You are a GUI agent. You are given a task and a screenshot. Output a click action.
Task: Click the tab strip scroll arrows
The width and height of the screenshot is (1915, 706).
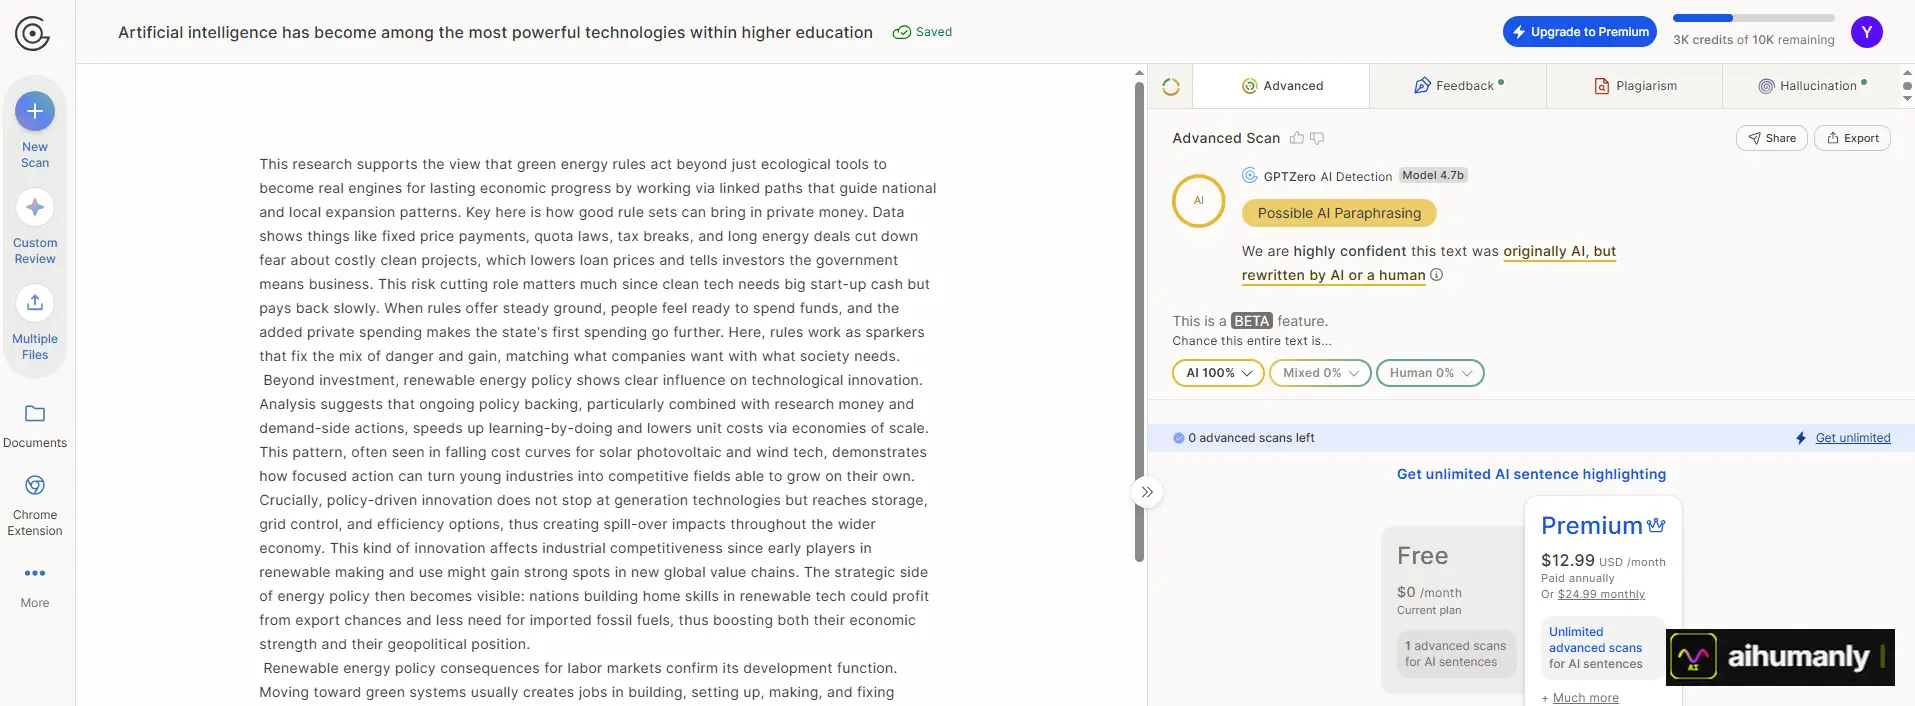[x=1907, y=86]
